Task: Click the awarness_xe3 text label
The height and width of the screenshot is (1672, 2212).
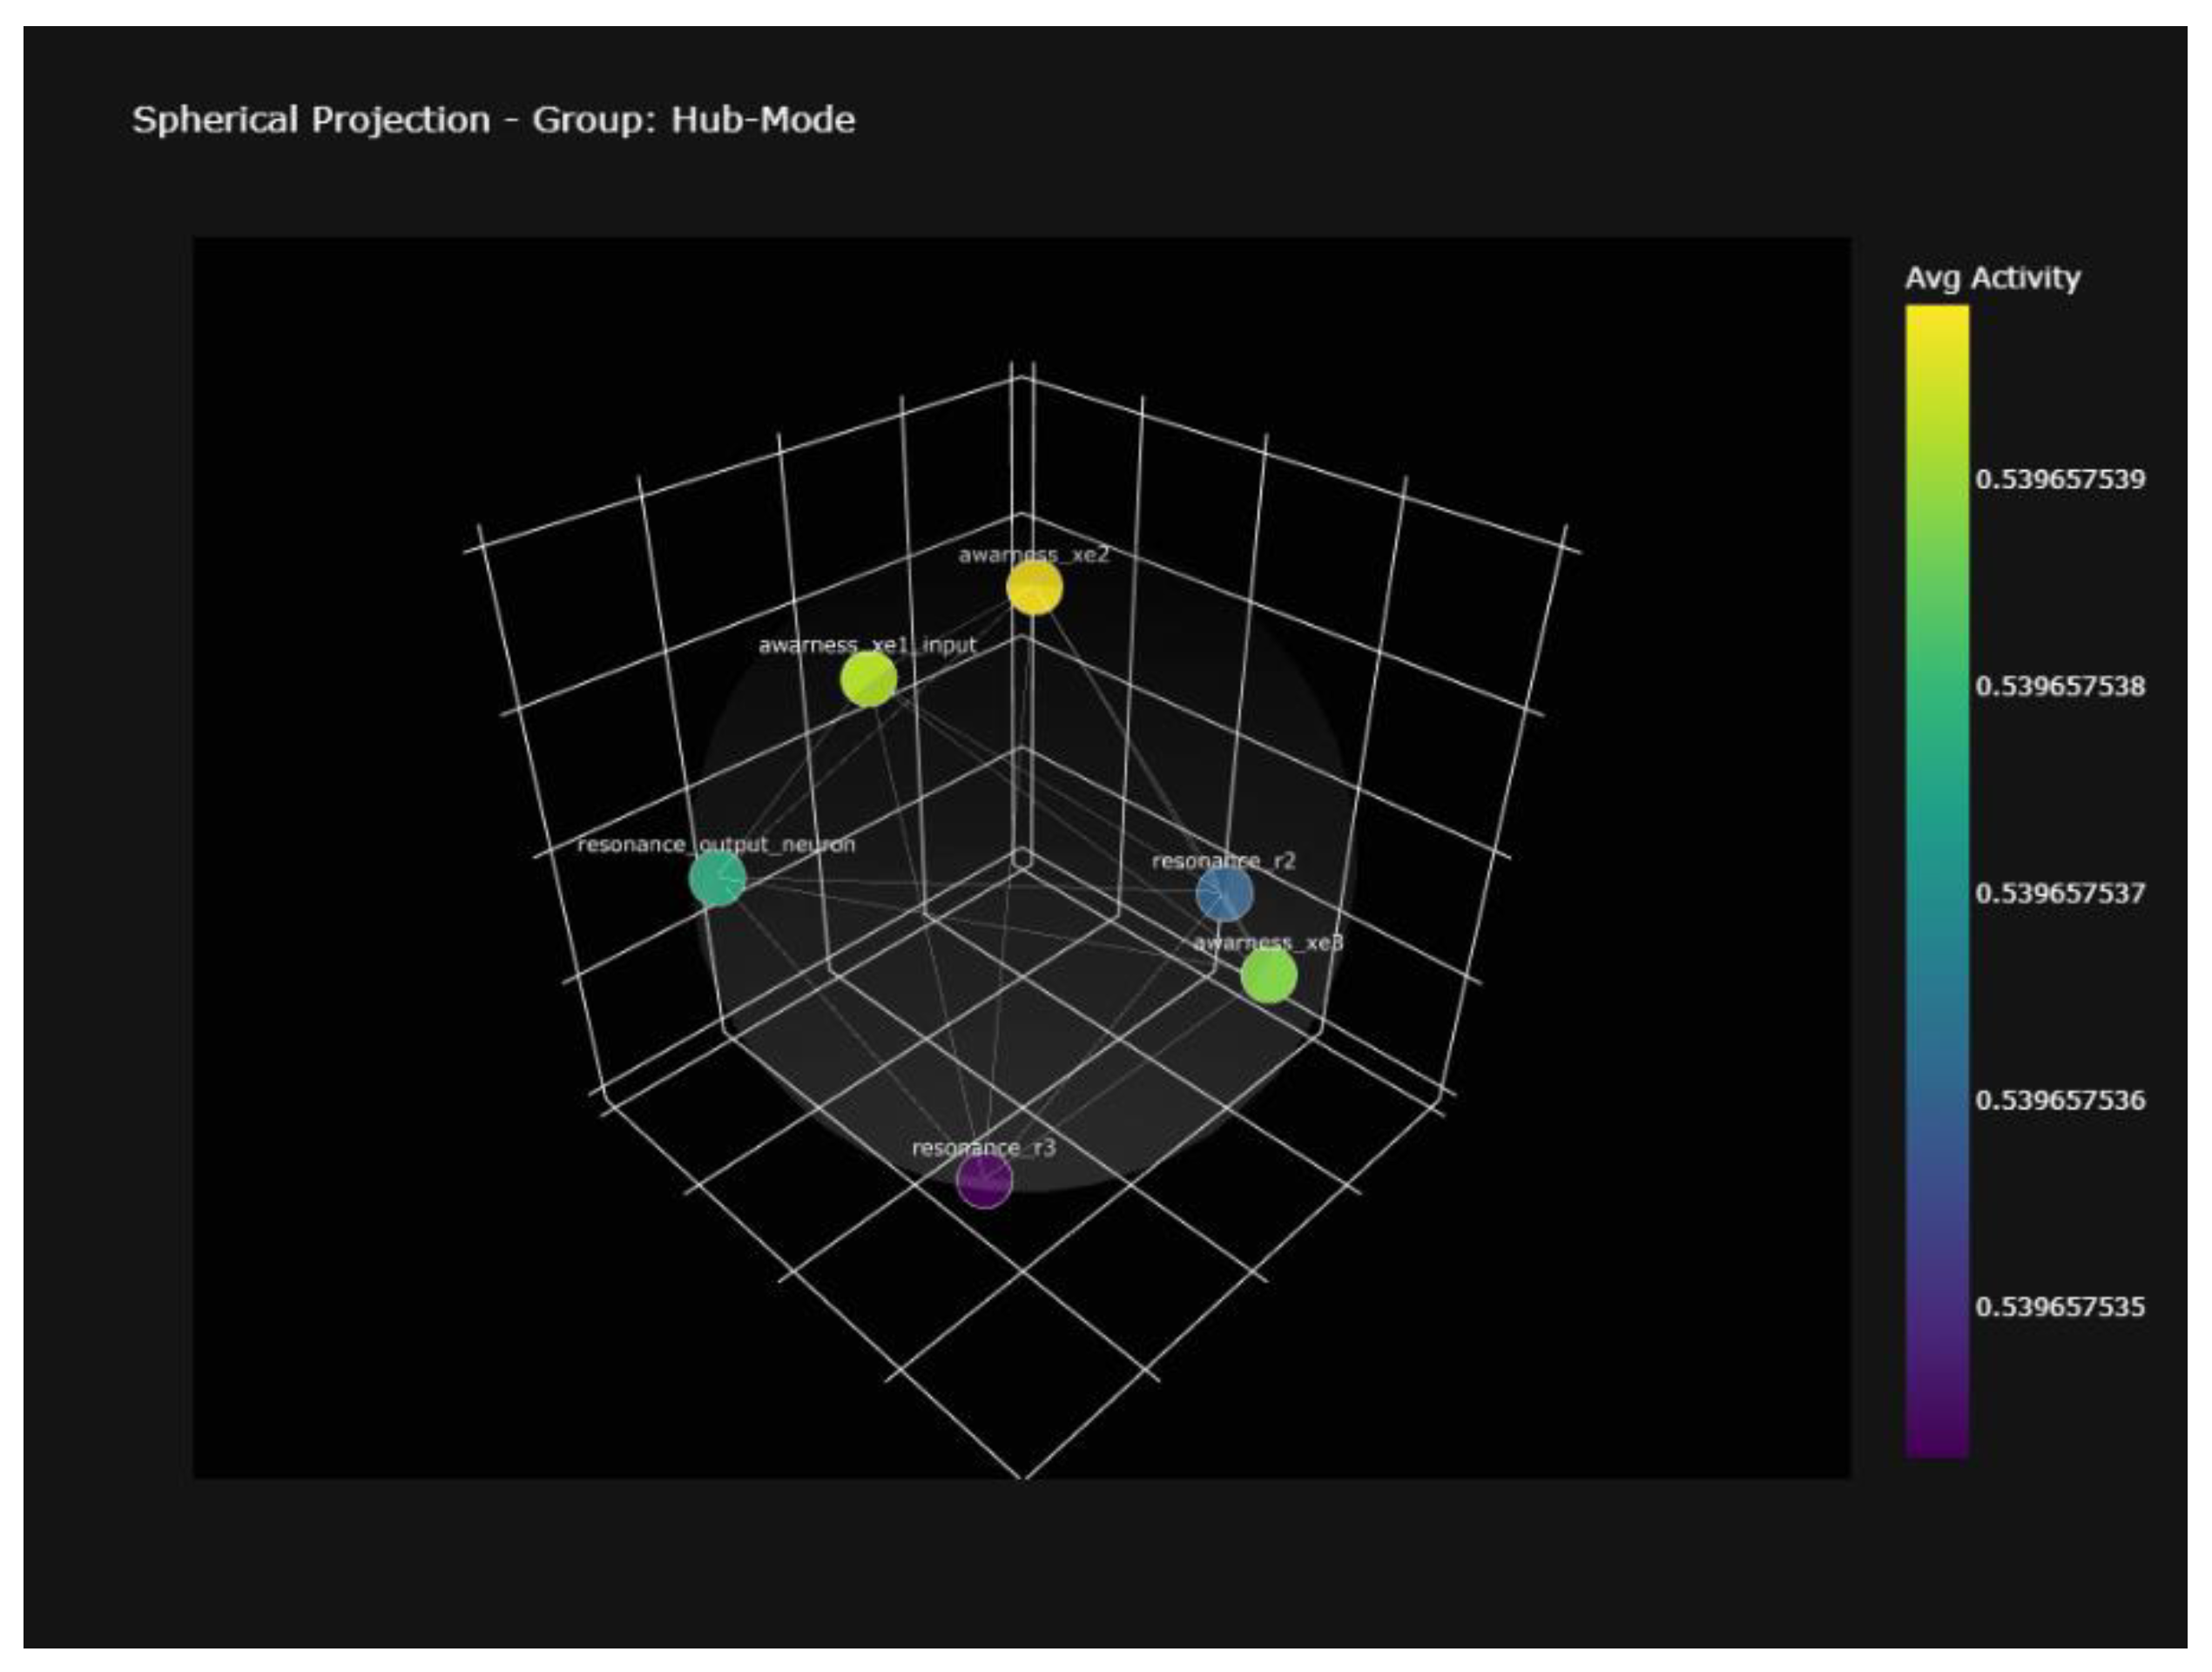Action: [x=1268, y=942]
